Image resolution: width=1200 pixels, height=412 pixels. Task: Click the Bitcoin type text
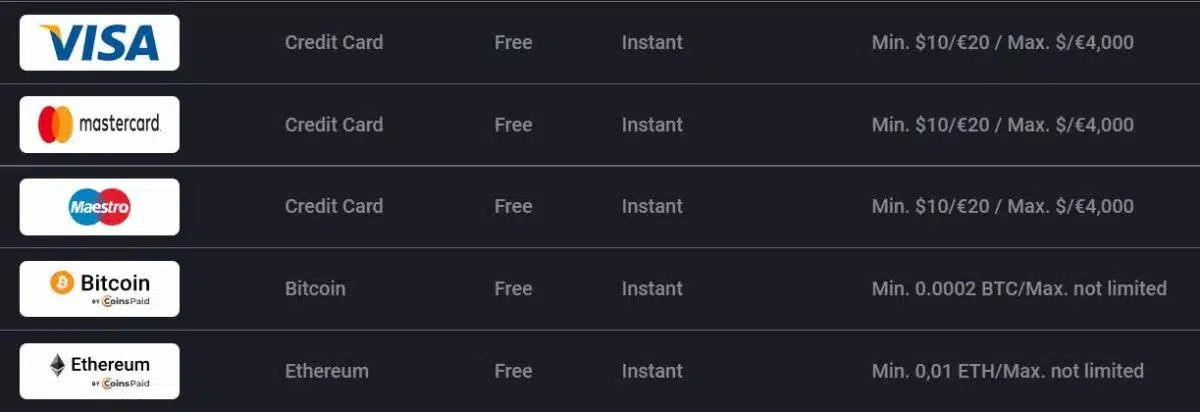click(315, 289)
